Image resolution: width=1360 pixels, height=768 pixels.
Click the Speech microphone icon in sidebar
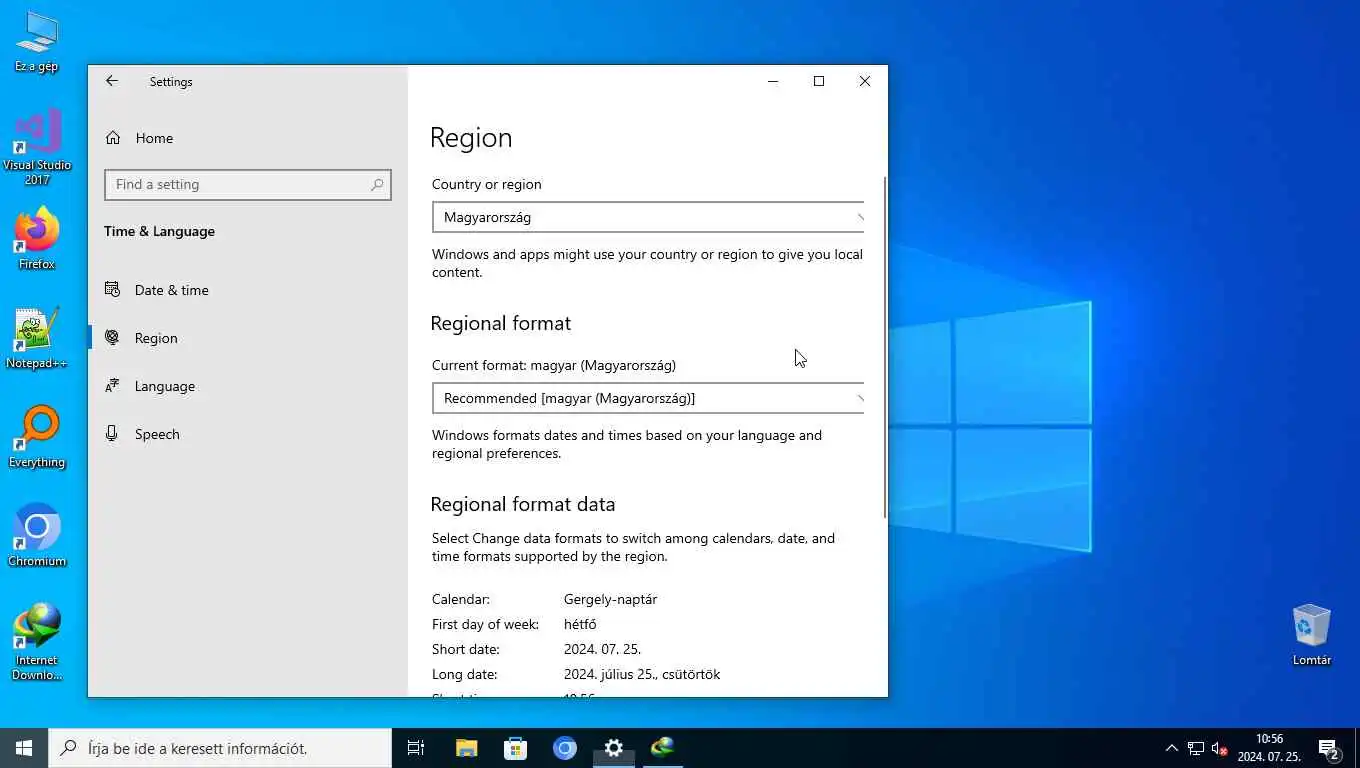click(x=112, y=434)
